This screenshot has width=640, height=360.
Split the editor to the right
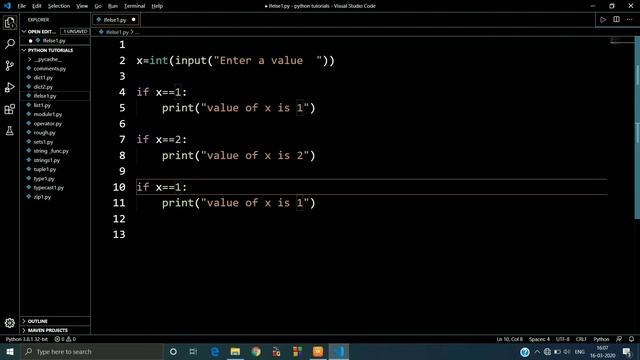[616, 20]
